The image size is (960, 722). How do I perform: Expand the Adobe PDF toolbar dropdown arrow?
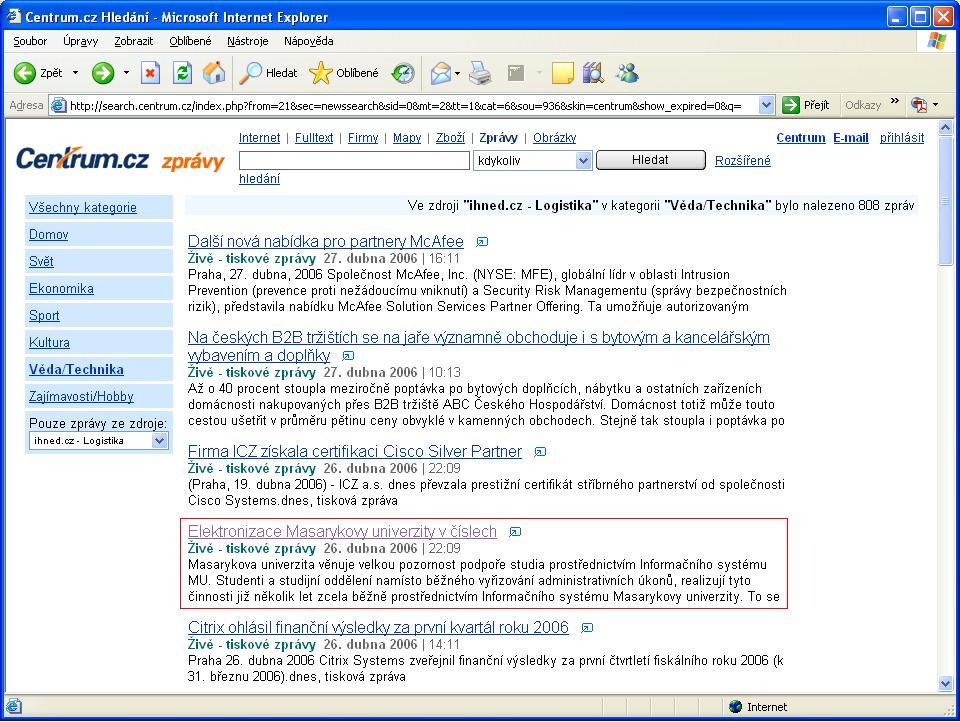[935, 105]
